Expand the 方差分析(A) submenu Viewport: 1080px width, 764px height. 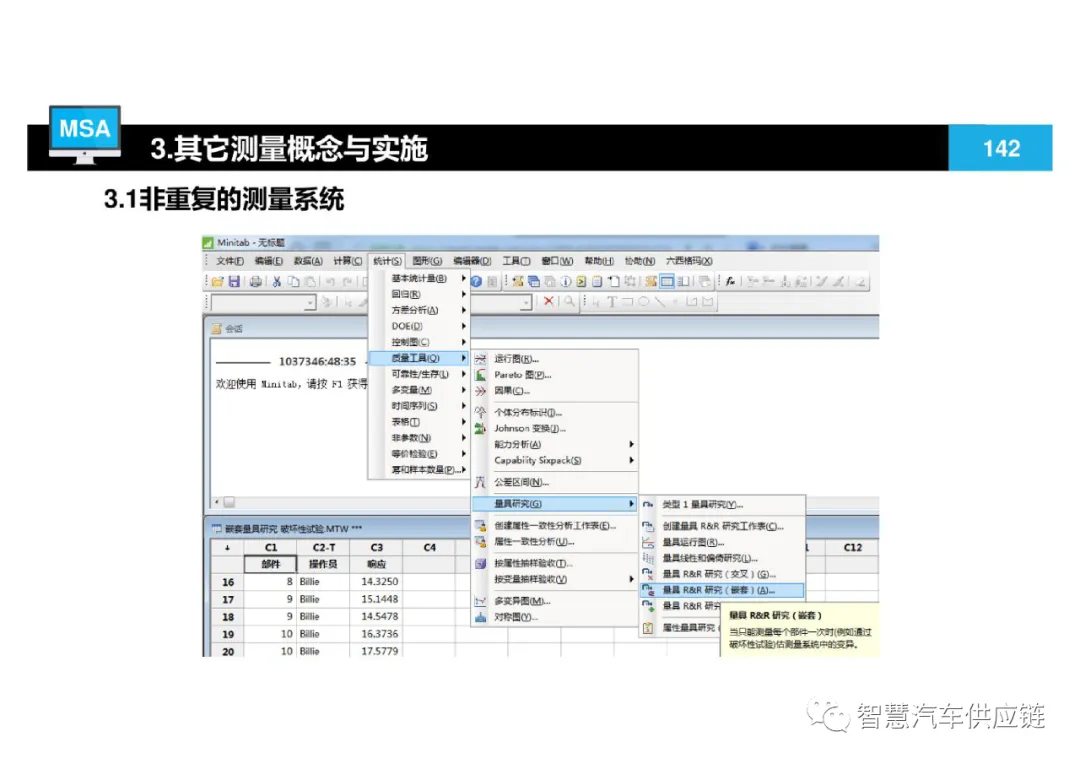(x=419, y=310)
